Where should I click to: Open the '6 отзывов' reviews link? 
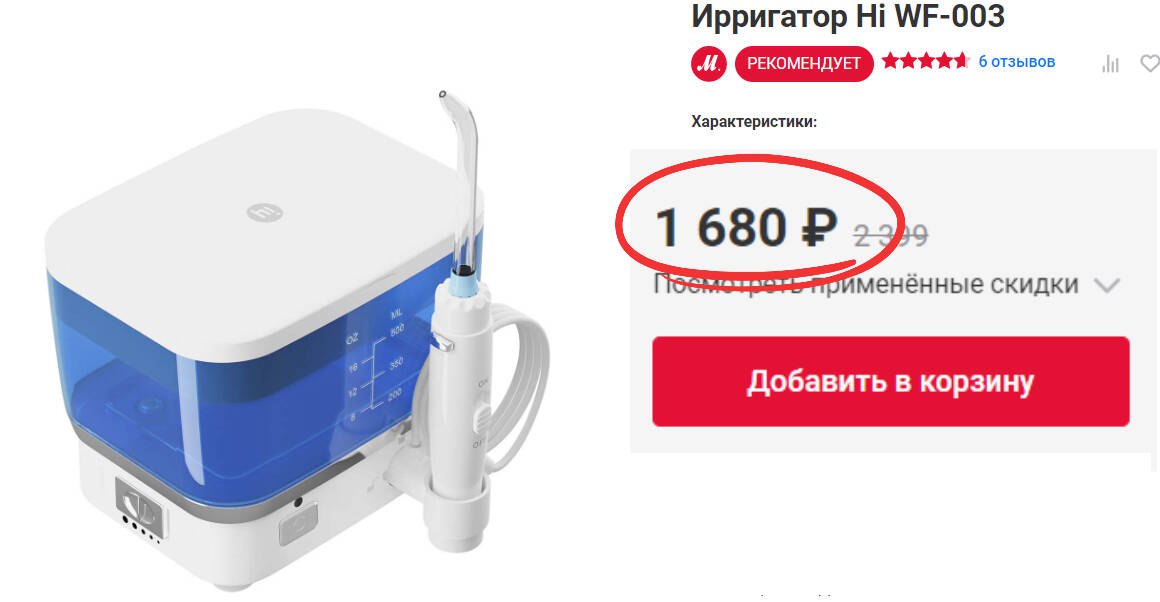[x=1016, y=61]
